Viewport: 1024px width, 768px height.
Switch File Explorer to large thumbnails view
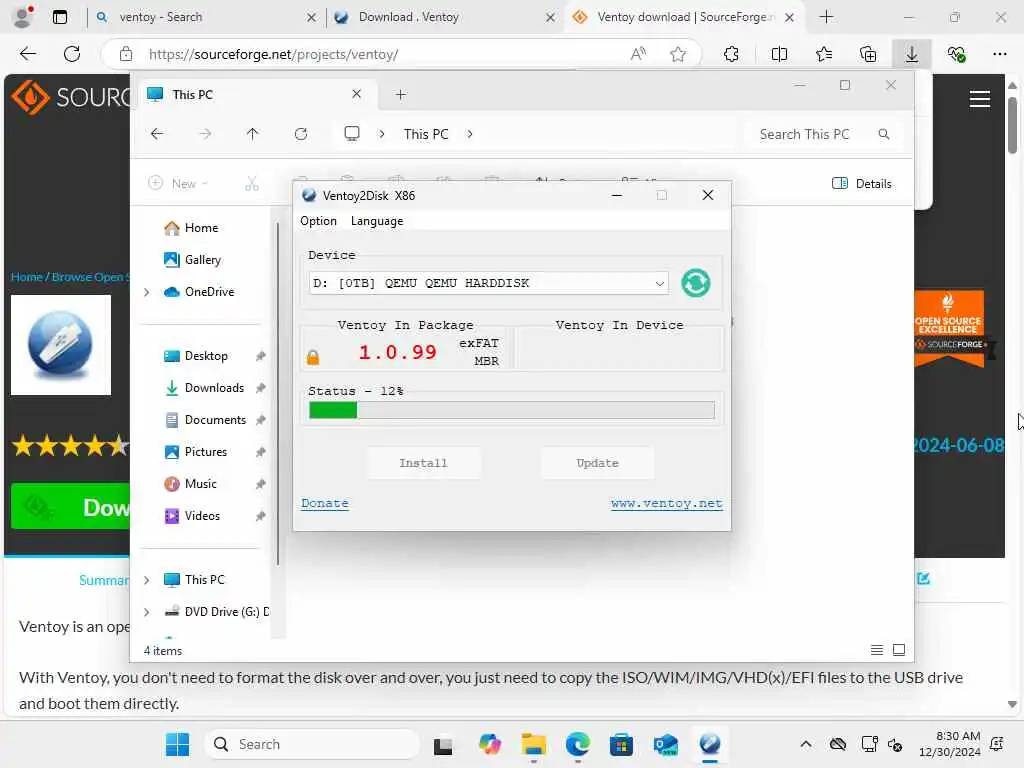[899, 650]
